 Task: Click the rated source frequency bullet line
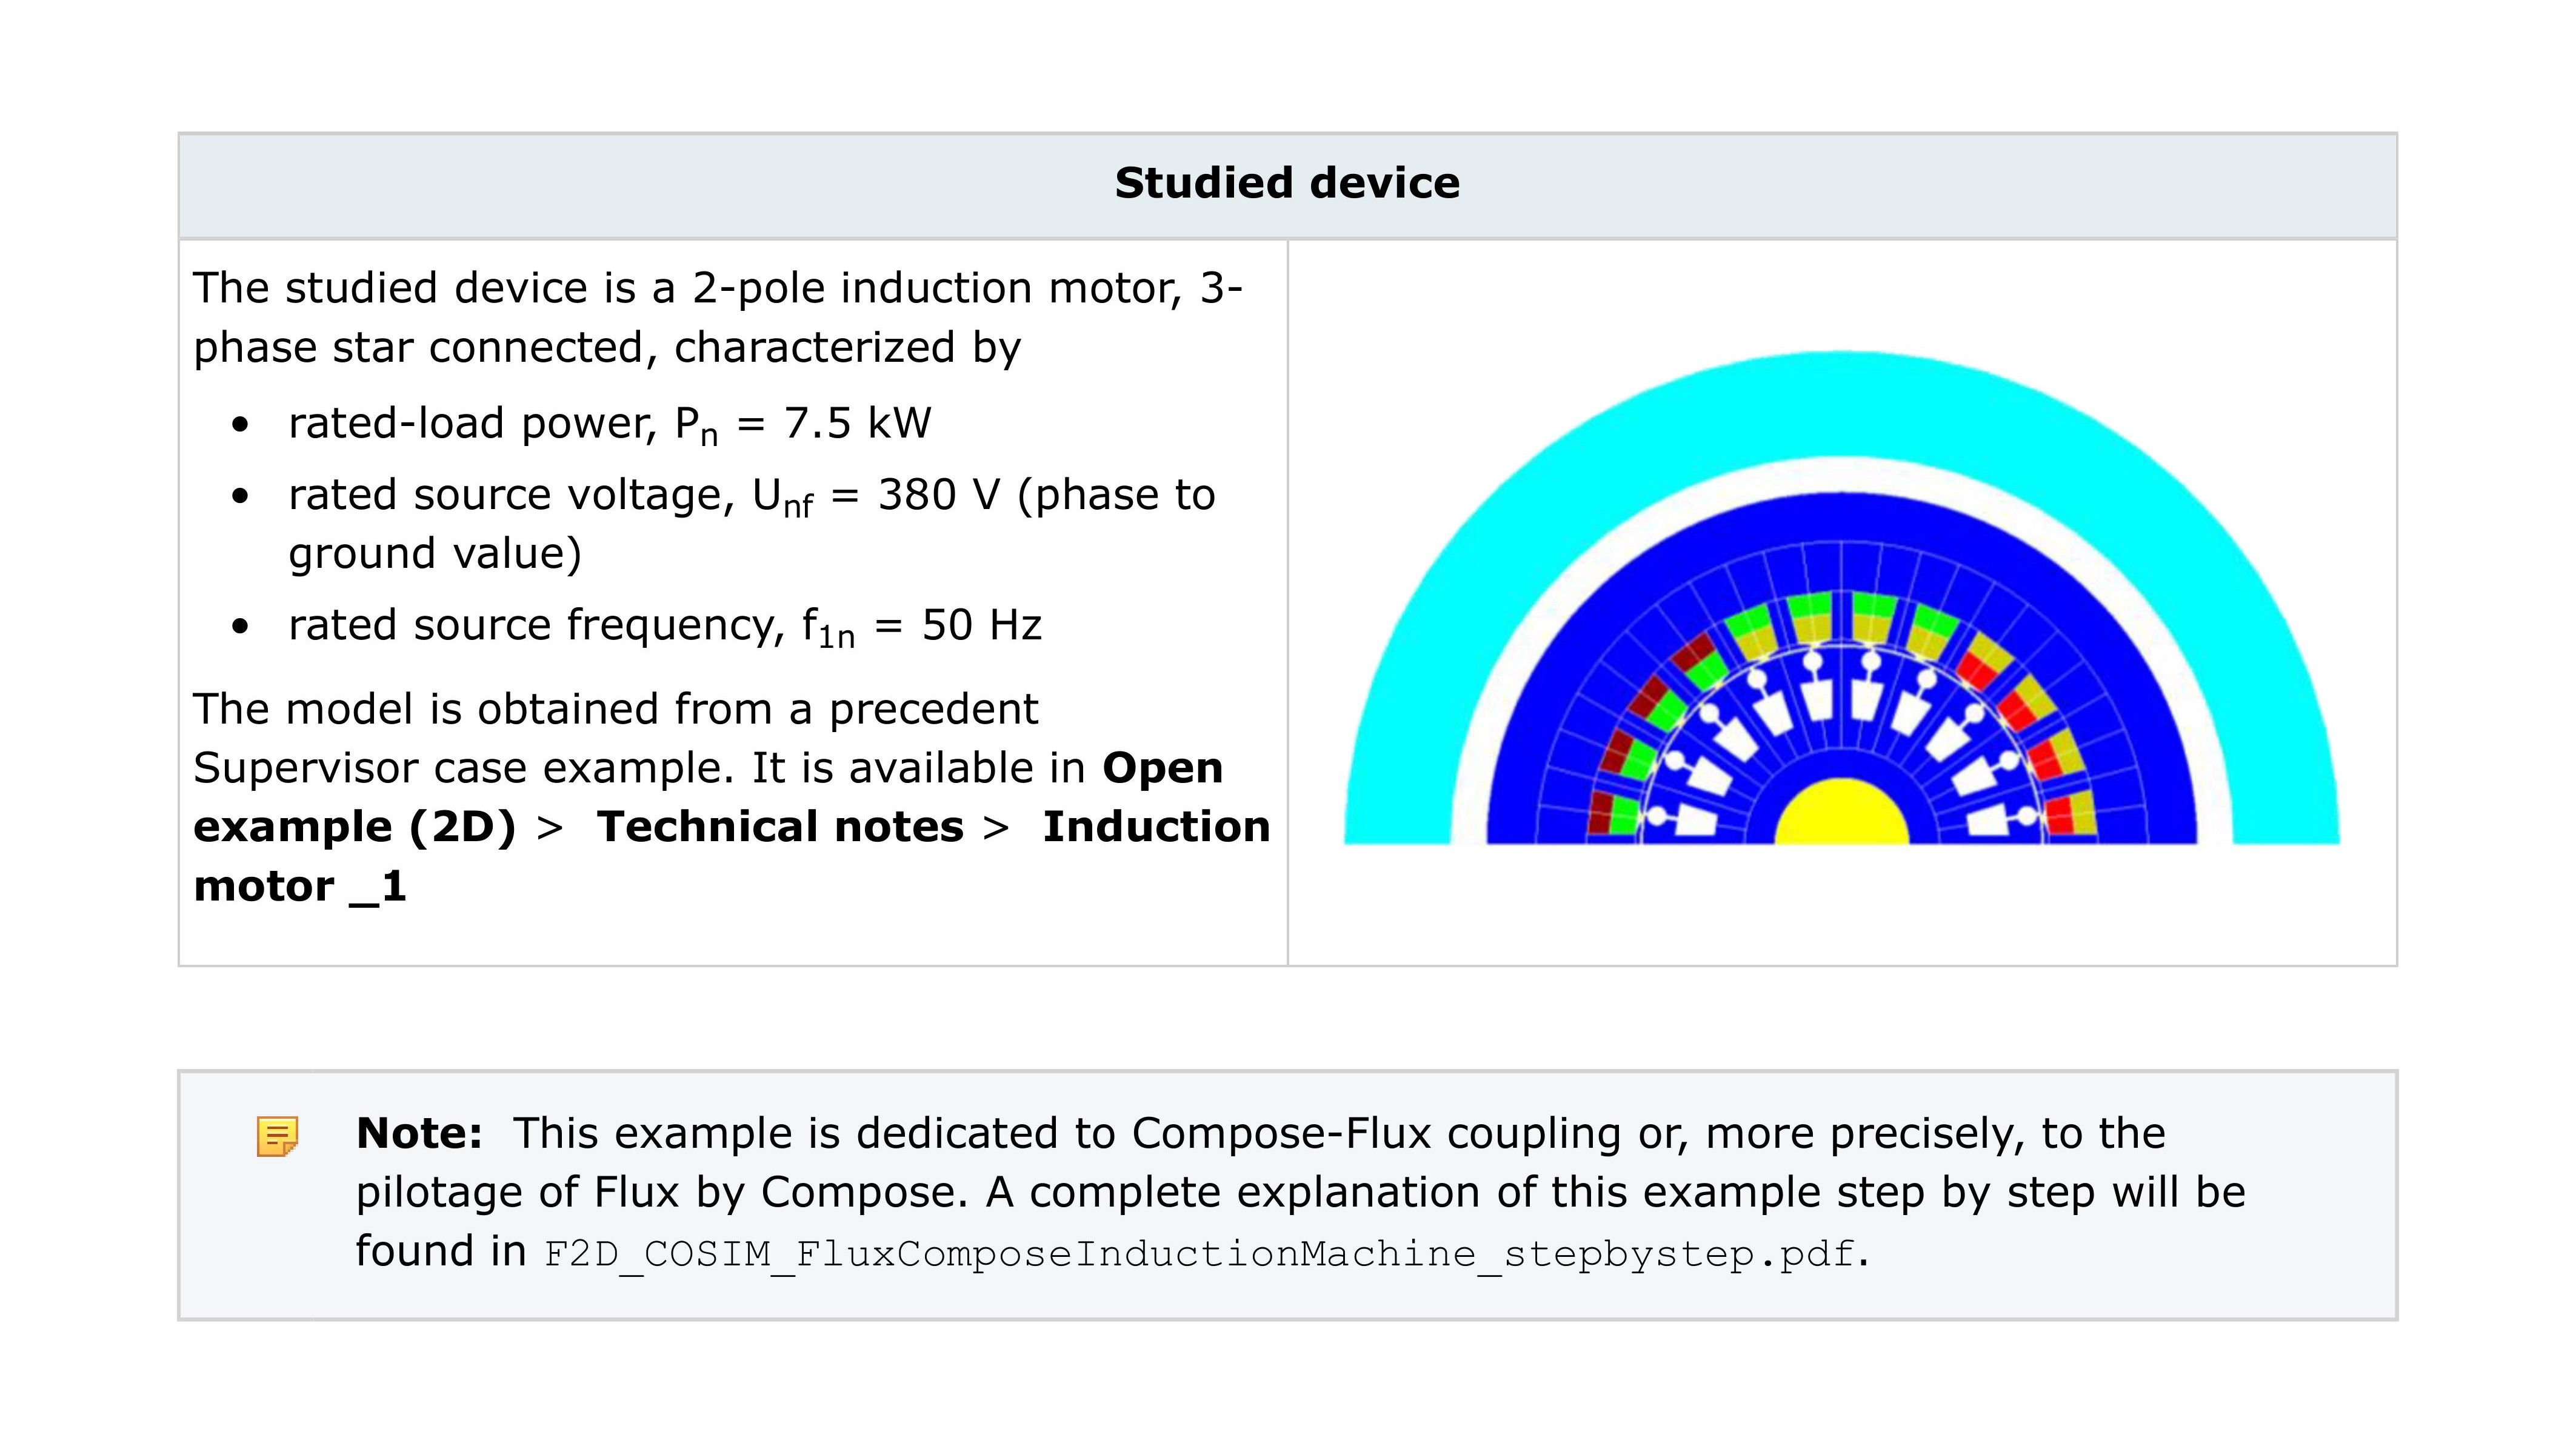(x=664, y=626)
